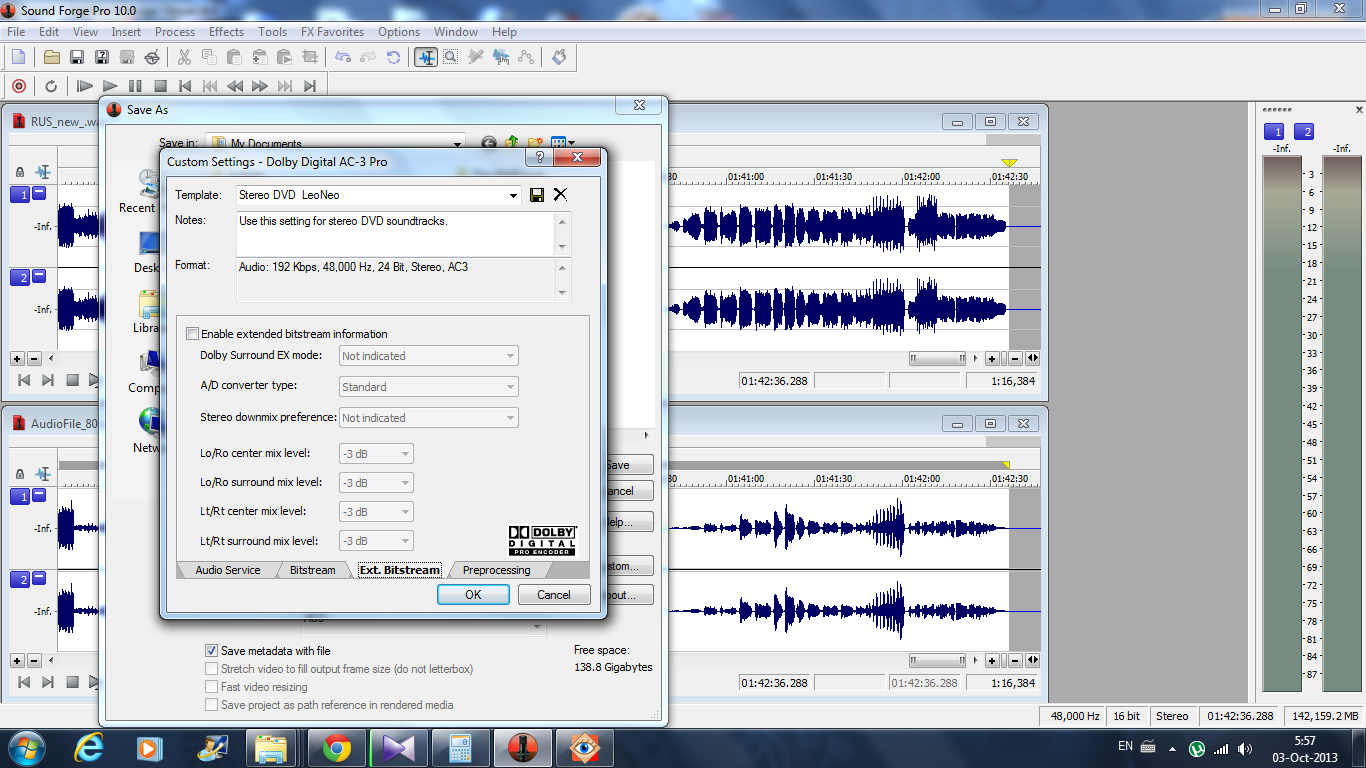Click OK in the Custom Settings dialog
The height and width of the screenshot is (768, 1366).
473,594
